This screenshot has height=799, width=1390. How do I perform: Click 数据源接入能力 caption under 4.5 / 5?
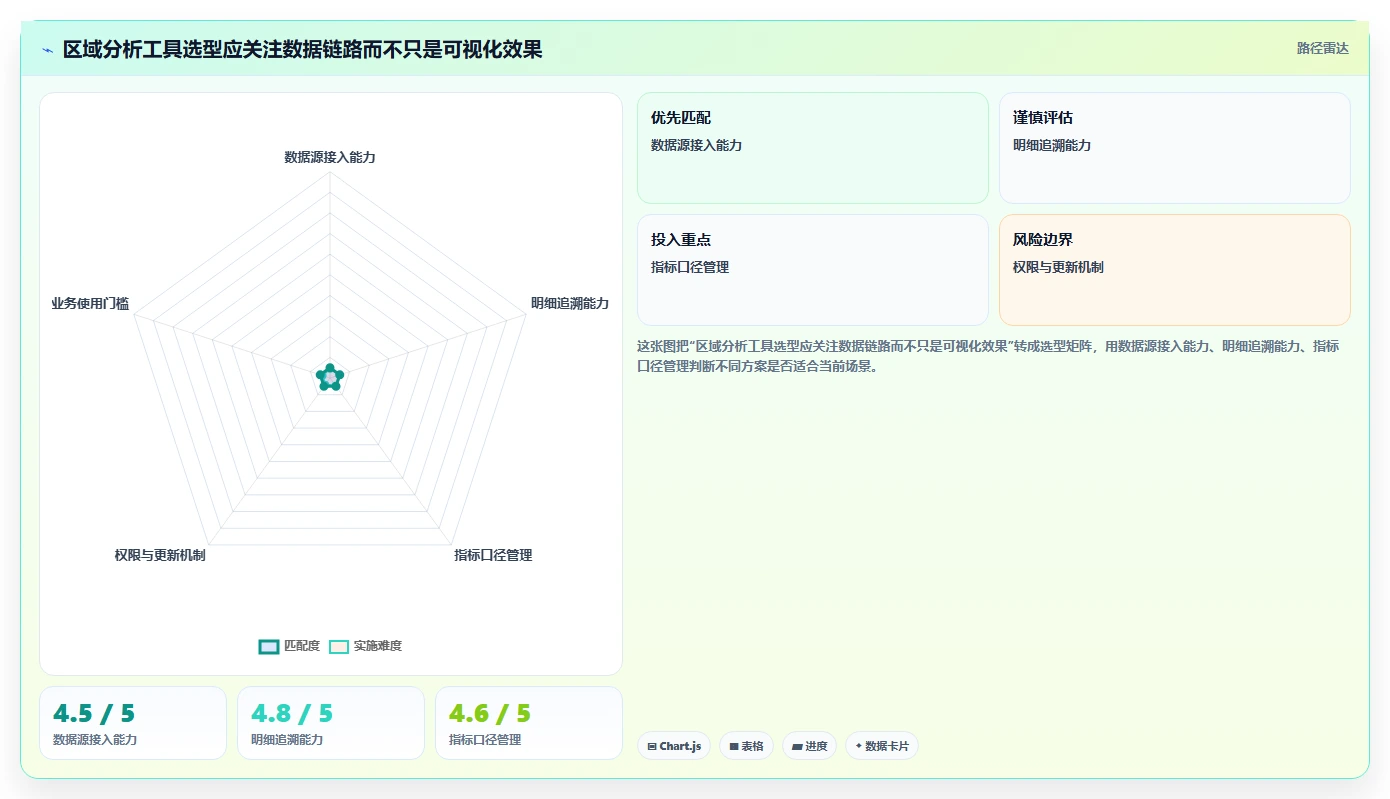tap(95, 740)
